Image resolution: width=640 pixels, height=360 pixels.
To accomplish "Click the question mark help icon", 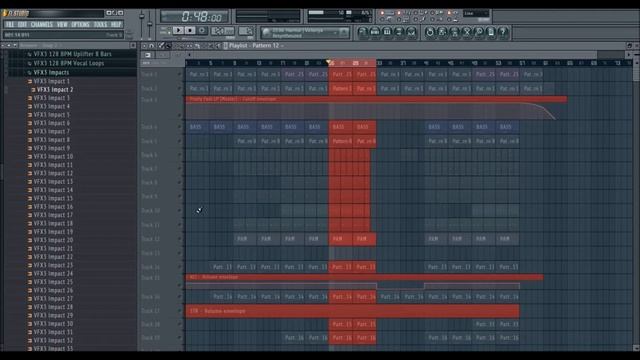I will coord(503,32).
